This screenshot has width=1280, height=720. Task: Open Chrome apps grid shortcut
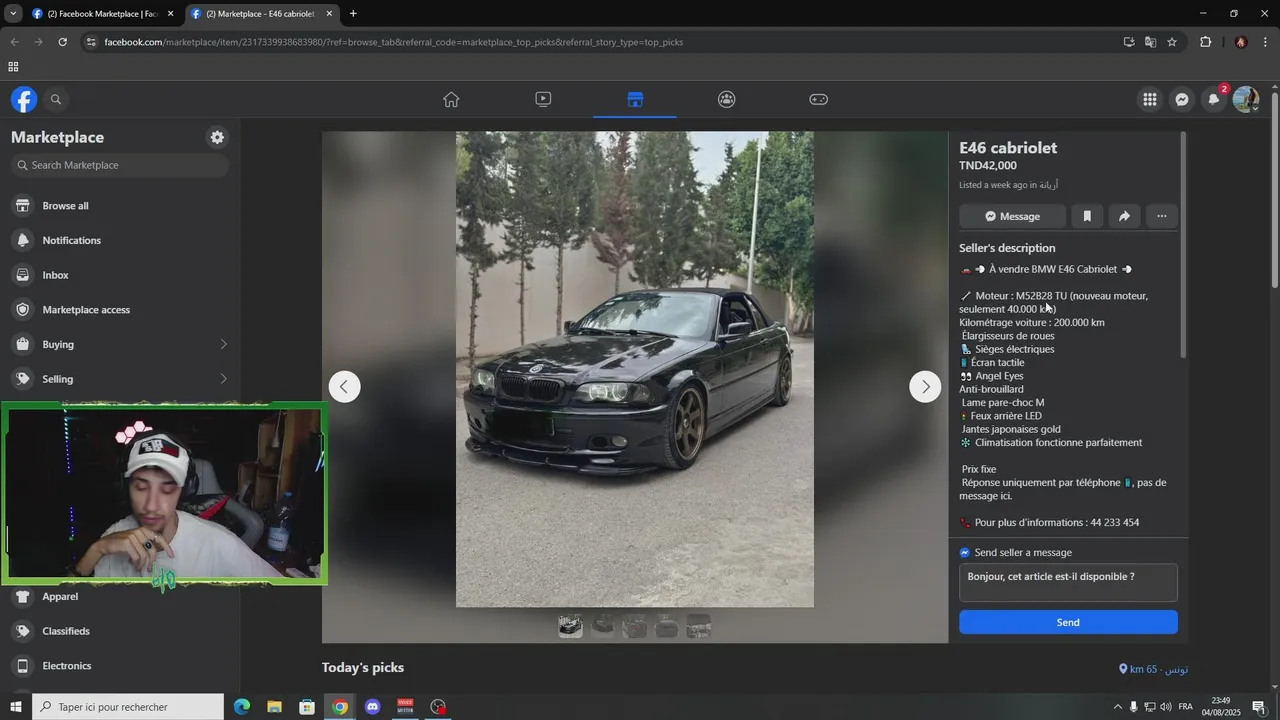[13, 67]
